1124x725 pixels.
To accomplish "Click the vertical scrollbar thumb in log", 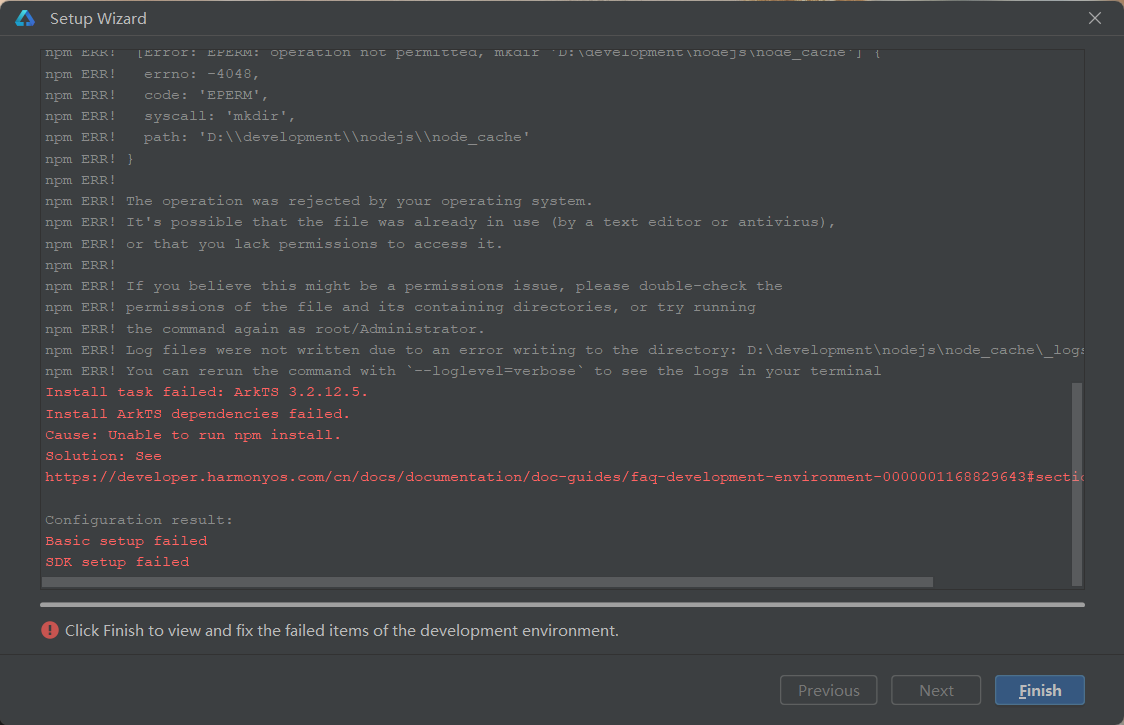I will (1077, 482).
